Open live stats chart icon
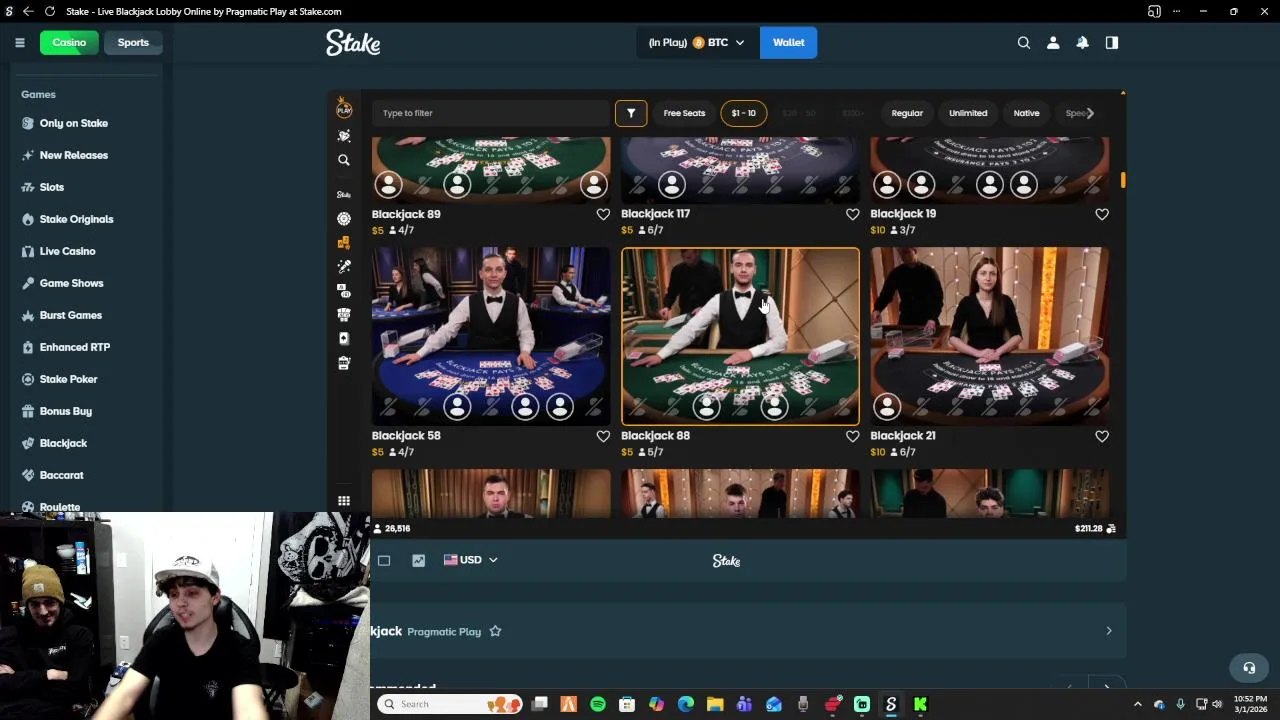This screenshot has height=720, width=1280. click(x=418, y=560)
